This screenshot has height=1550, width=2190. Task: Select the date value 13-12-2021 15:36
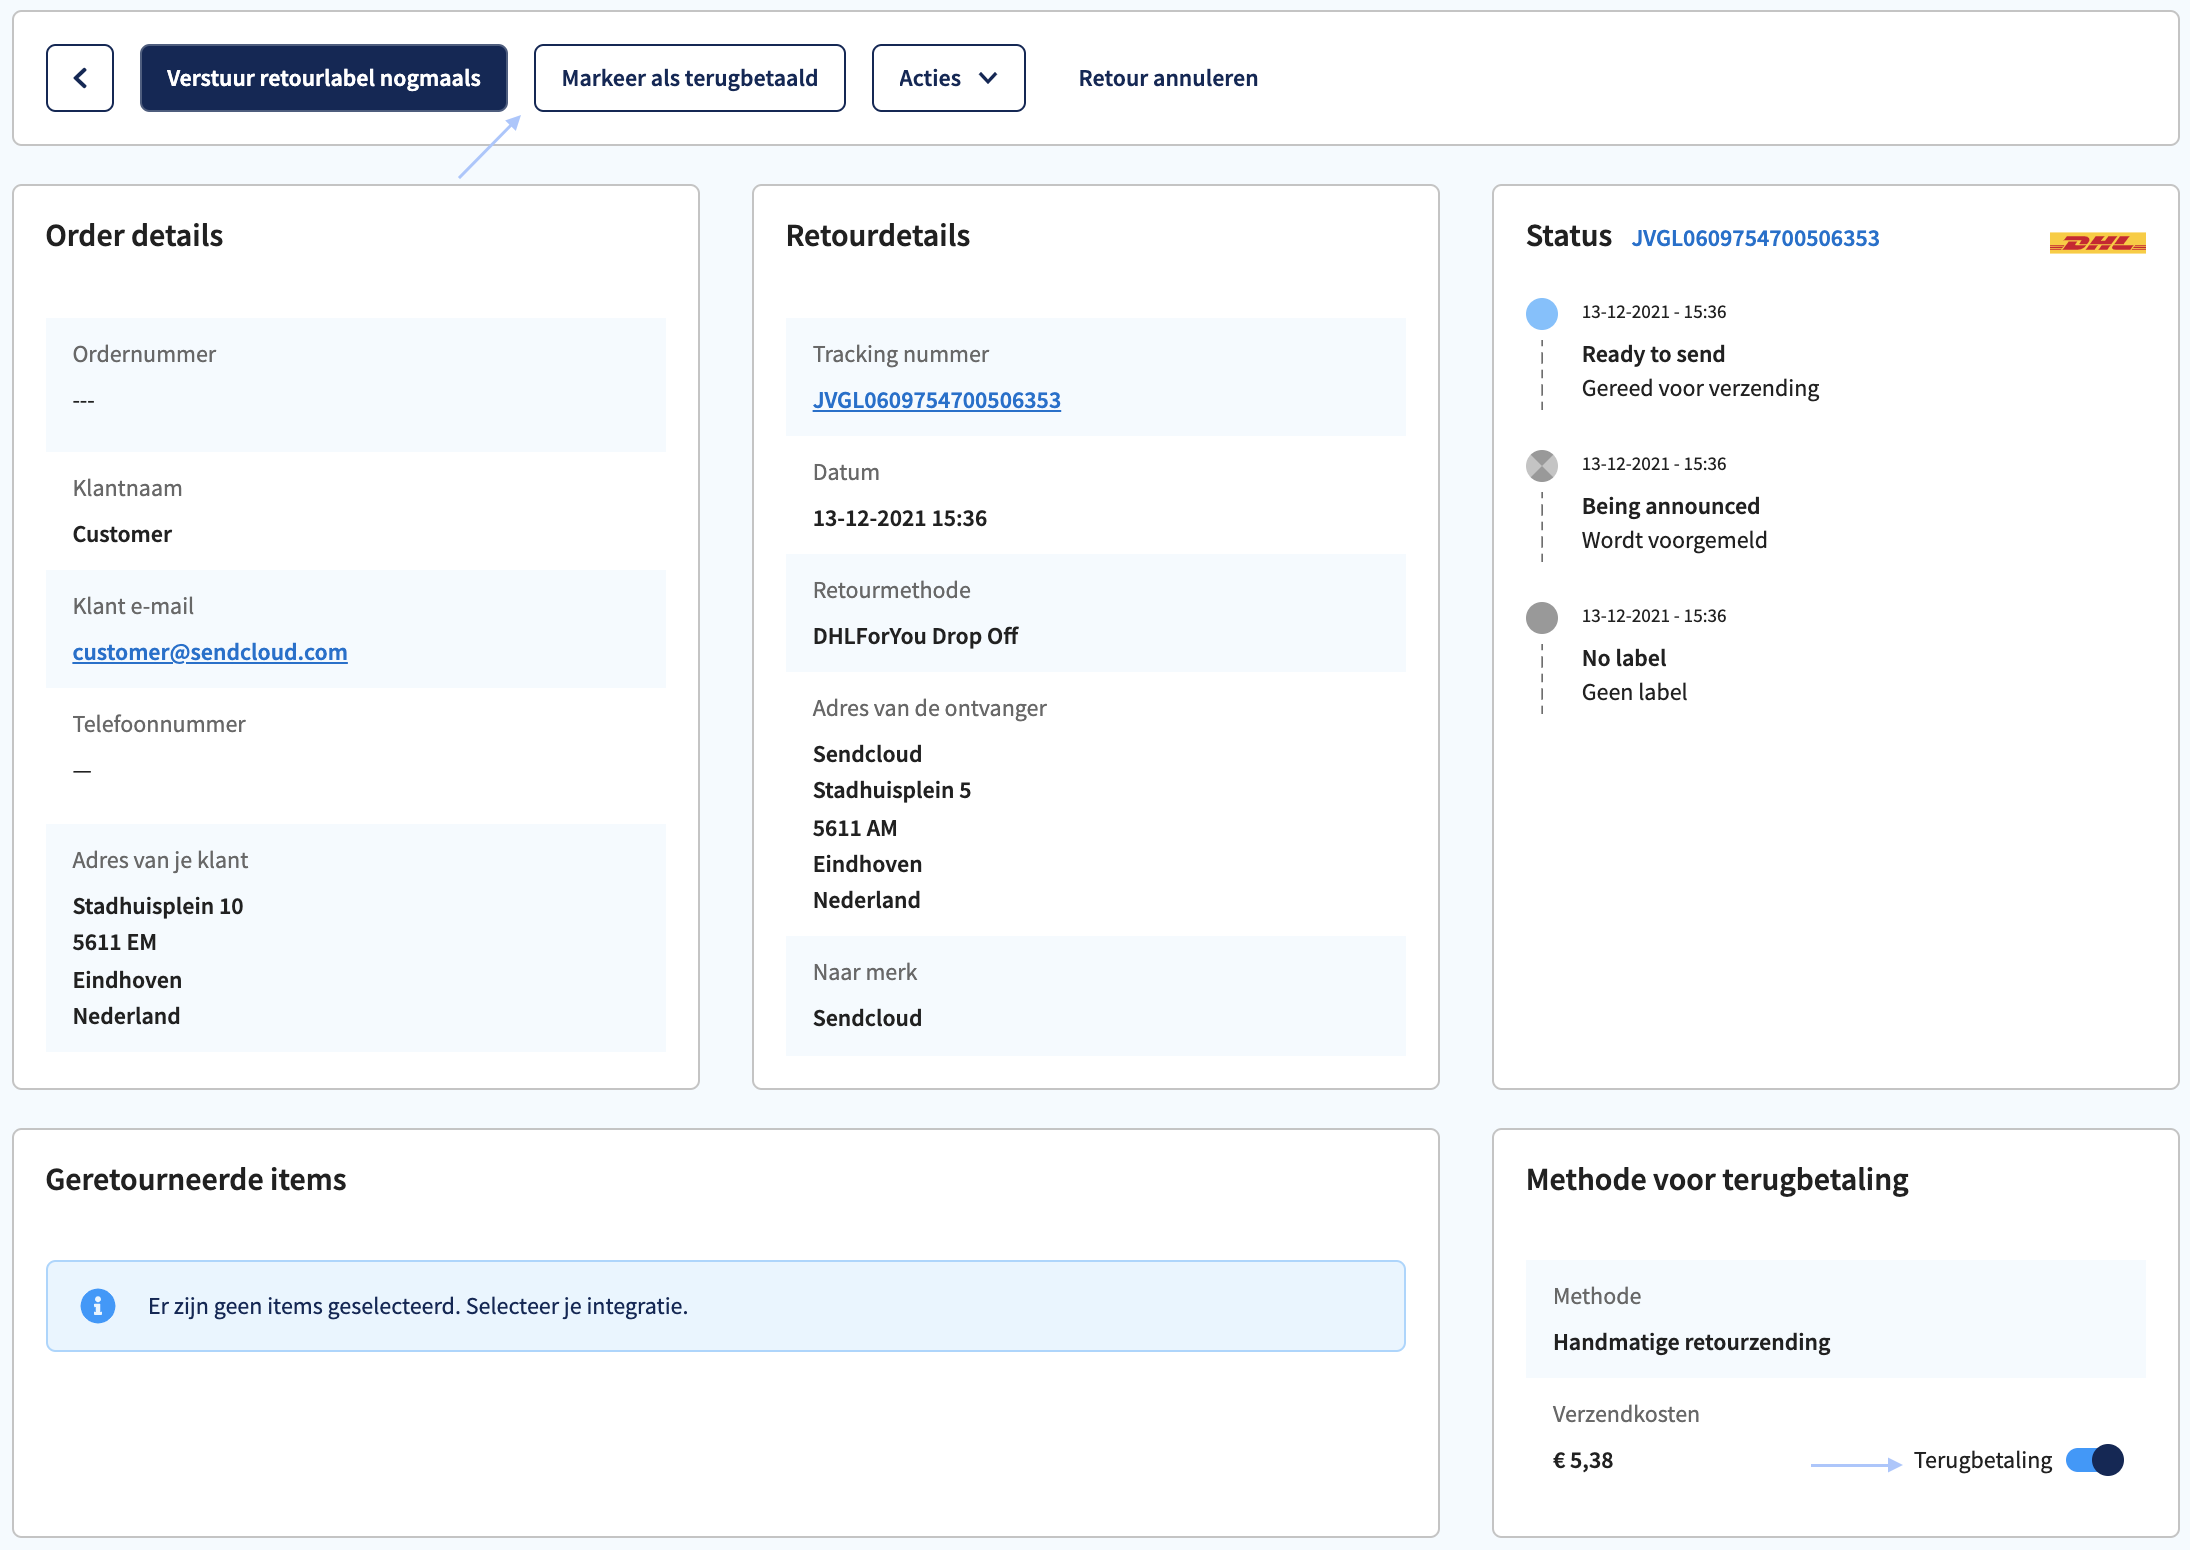pyautogui.click(x=899, y=518)
